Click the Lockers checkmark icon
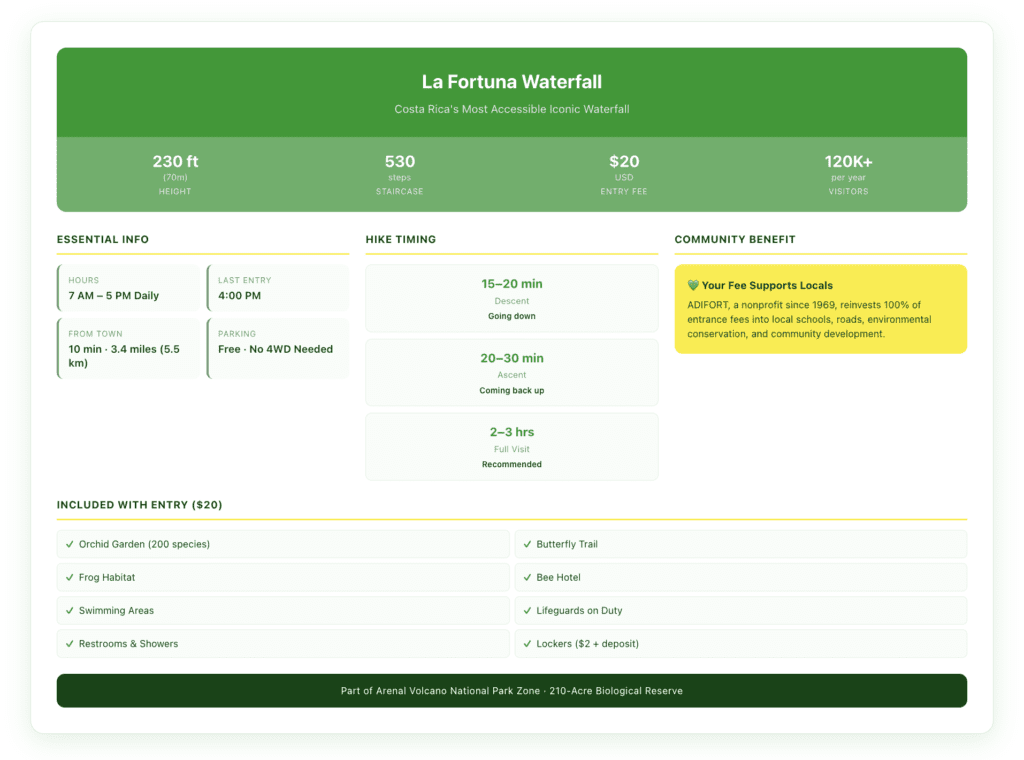The width and height of the screenshot is (1024, 760). pos(527,644)
